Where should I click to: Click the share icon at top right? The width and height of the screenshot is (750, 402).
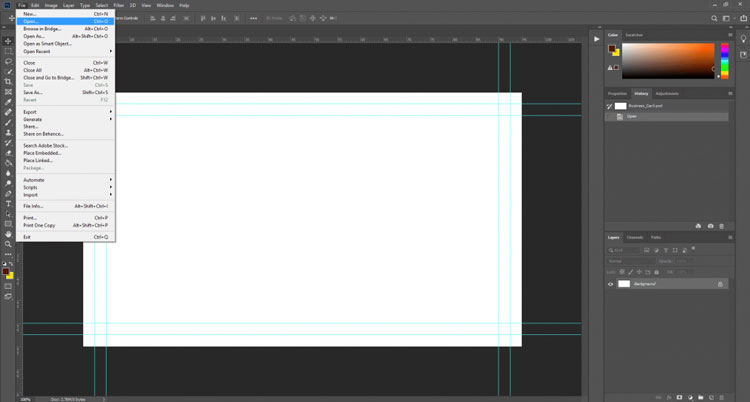(745, 18)
